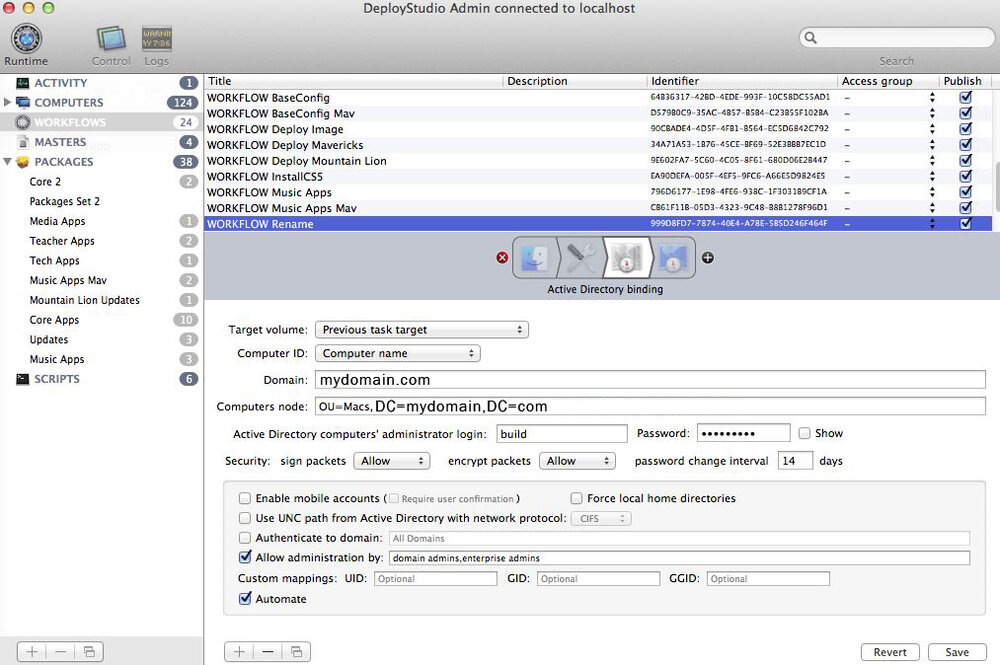Click the administrator login field

(562, 434)
